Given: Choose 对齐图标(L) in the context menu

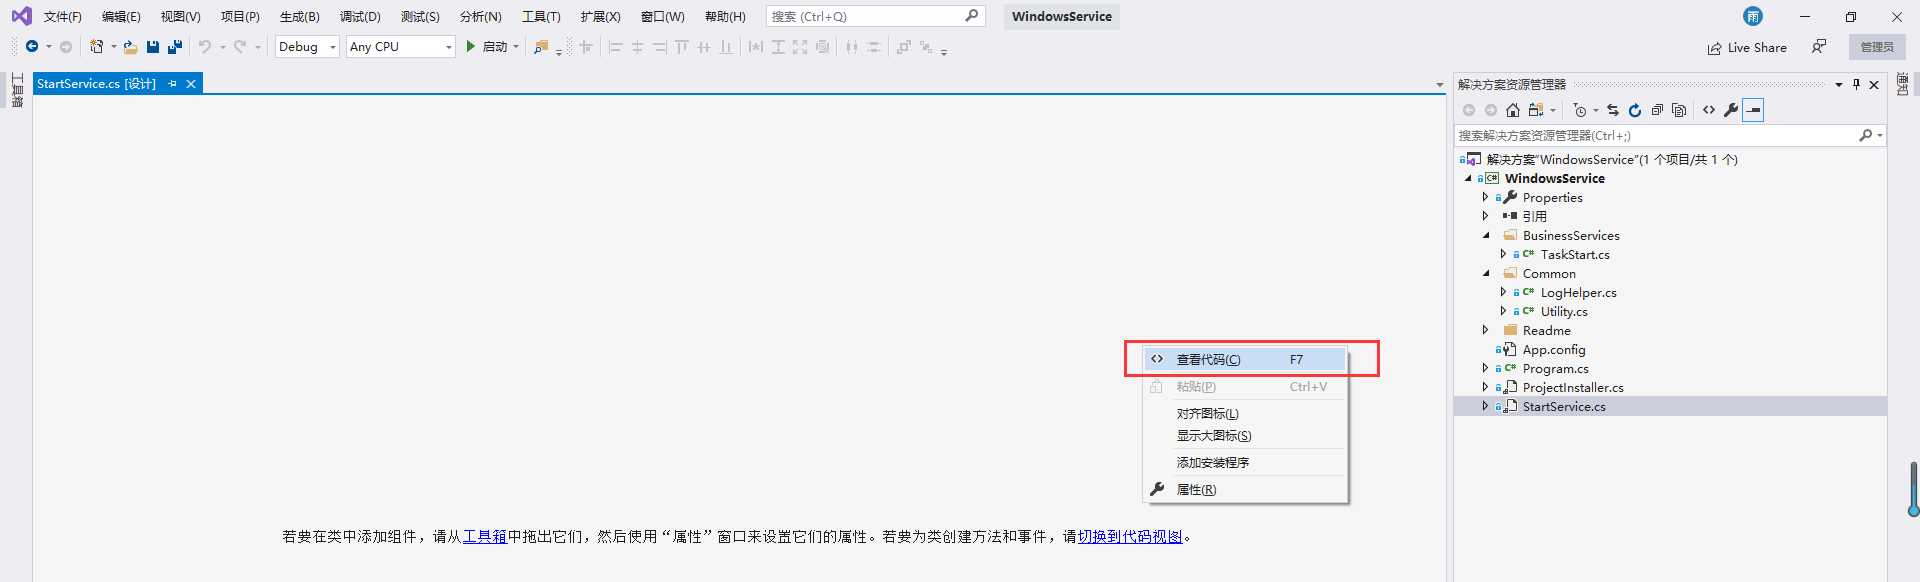Looking at the screenshot, I should tap(1245, 413).
